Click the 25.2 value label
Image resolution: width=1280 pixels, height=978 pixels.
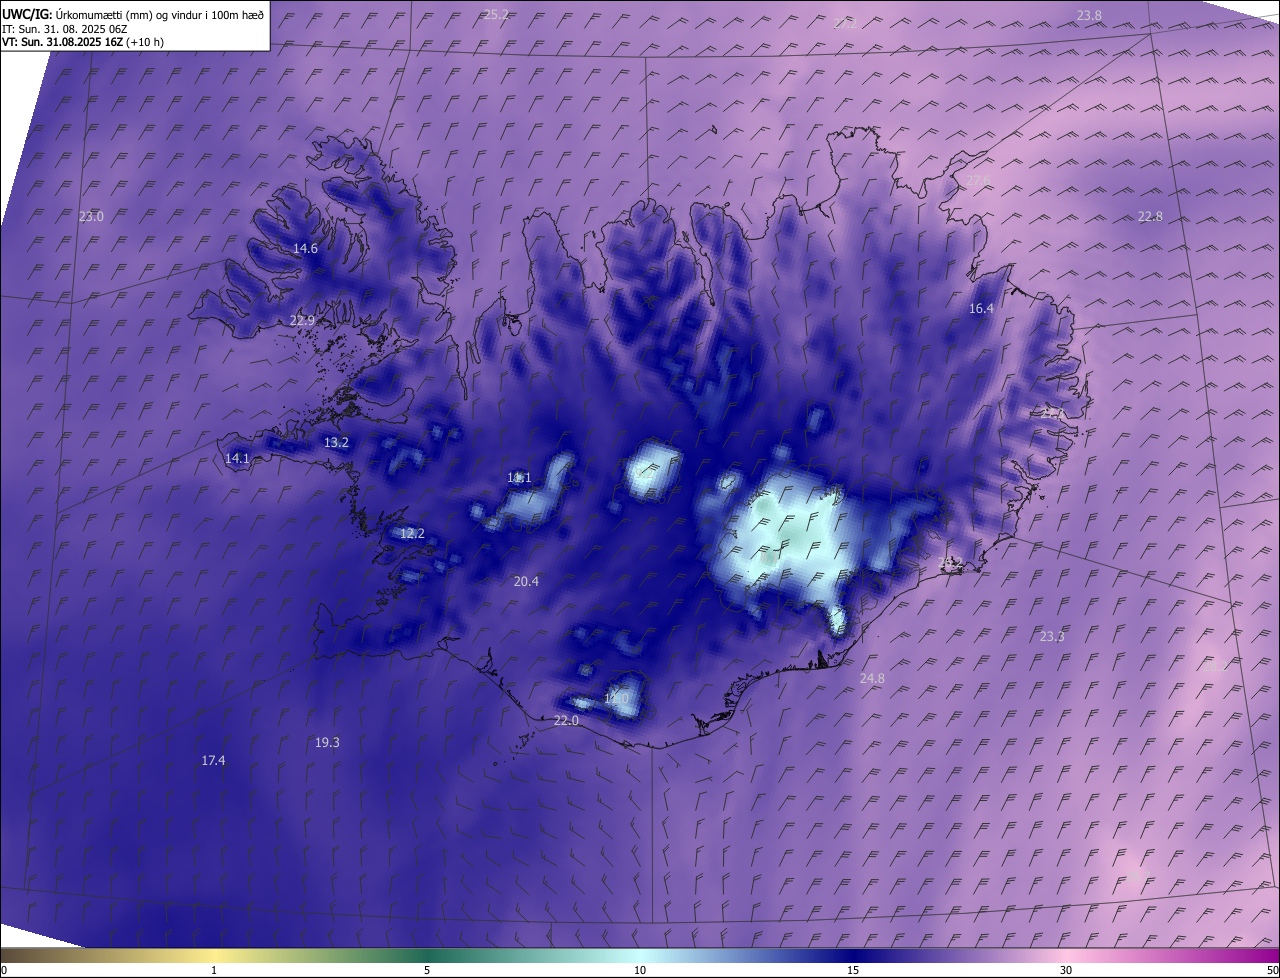[496, 15]
